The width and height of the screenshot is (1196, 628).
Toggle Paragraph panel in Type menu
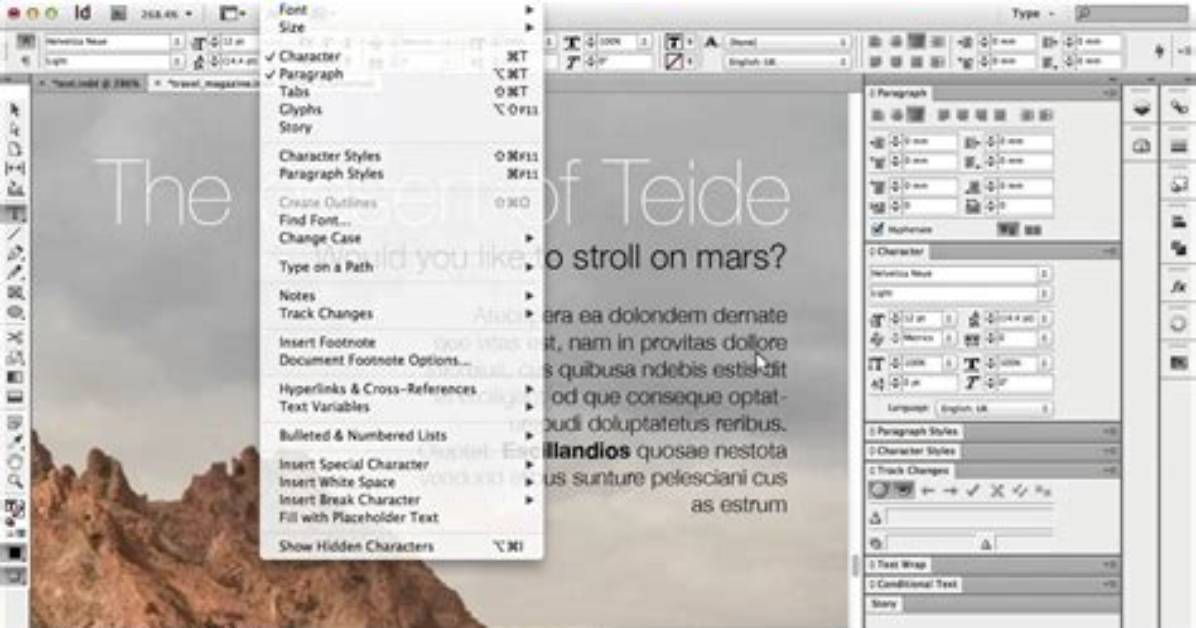click(310, 74)
